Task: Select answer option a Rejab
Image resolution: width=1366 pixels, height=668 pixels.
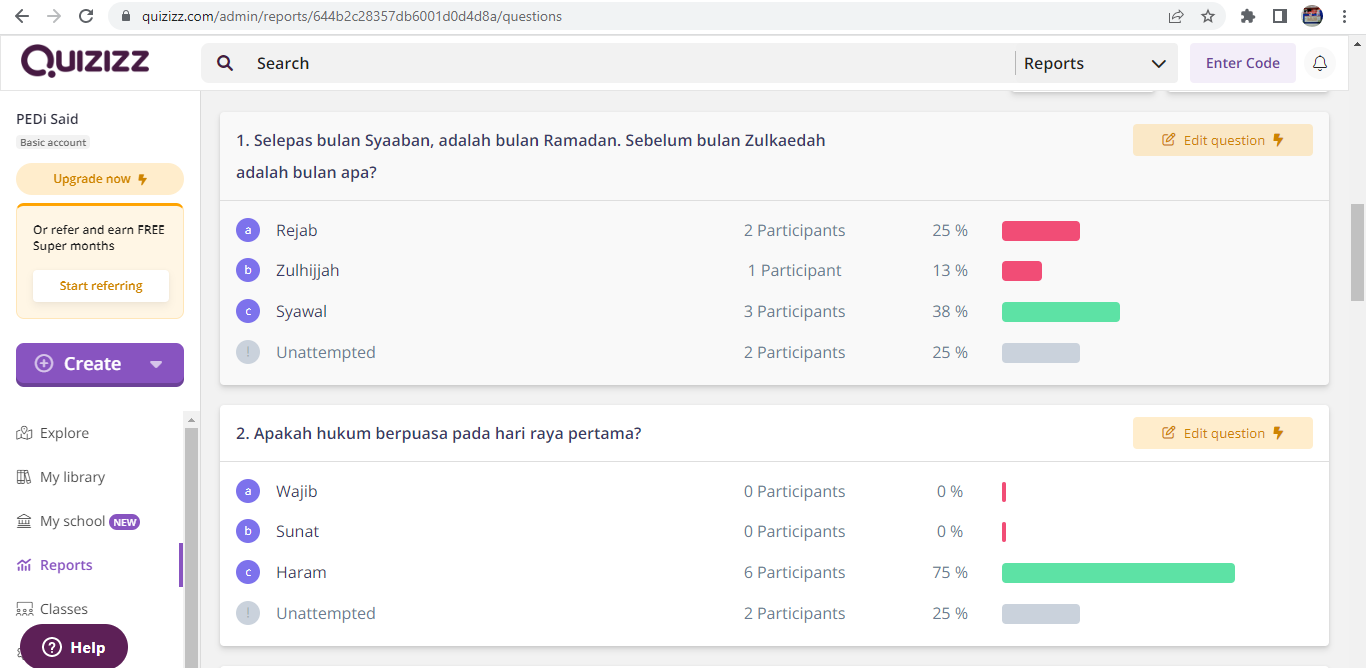Action: pos(296,231)
